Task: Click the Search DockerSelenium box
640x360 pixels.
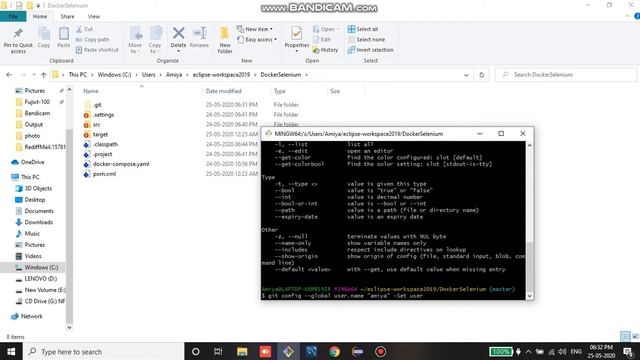Action: [x=566, y=75]
